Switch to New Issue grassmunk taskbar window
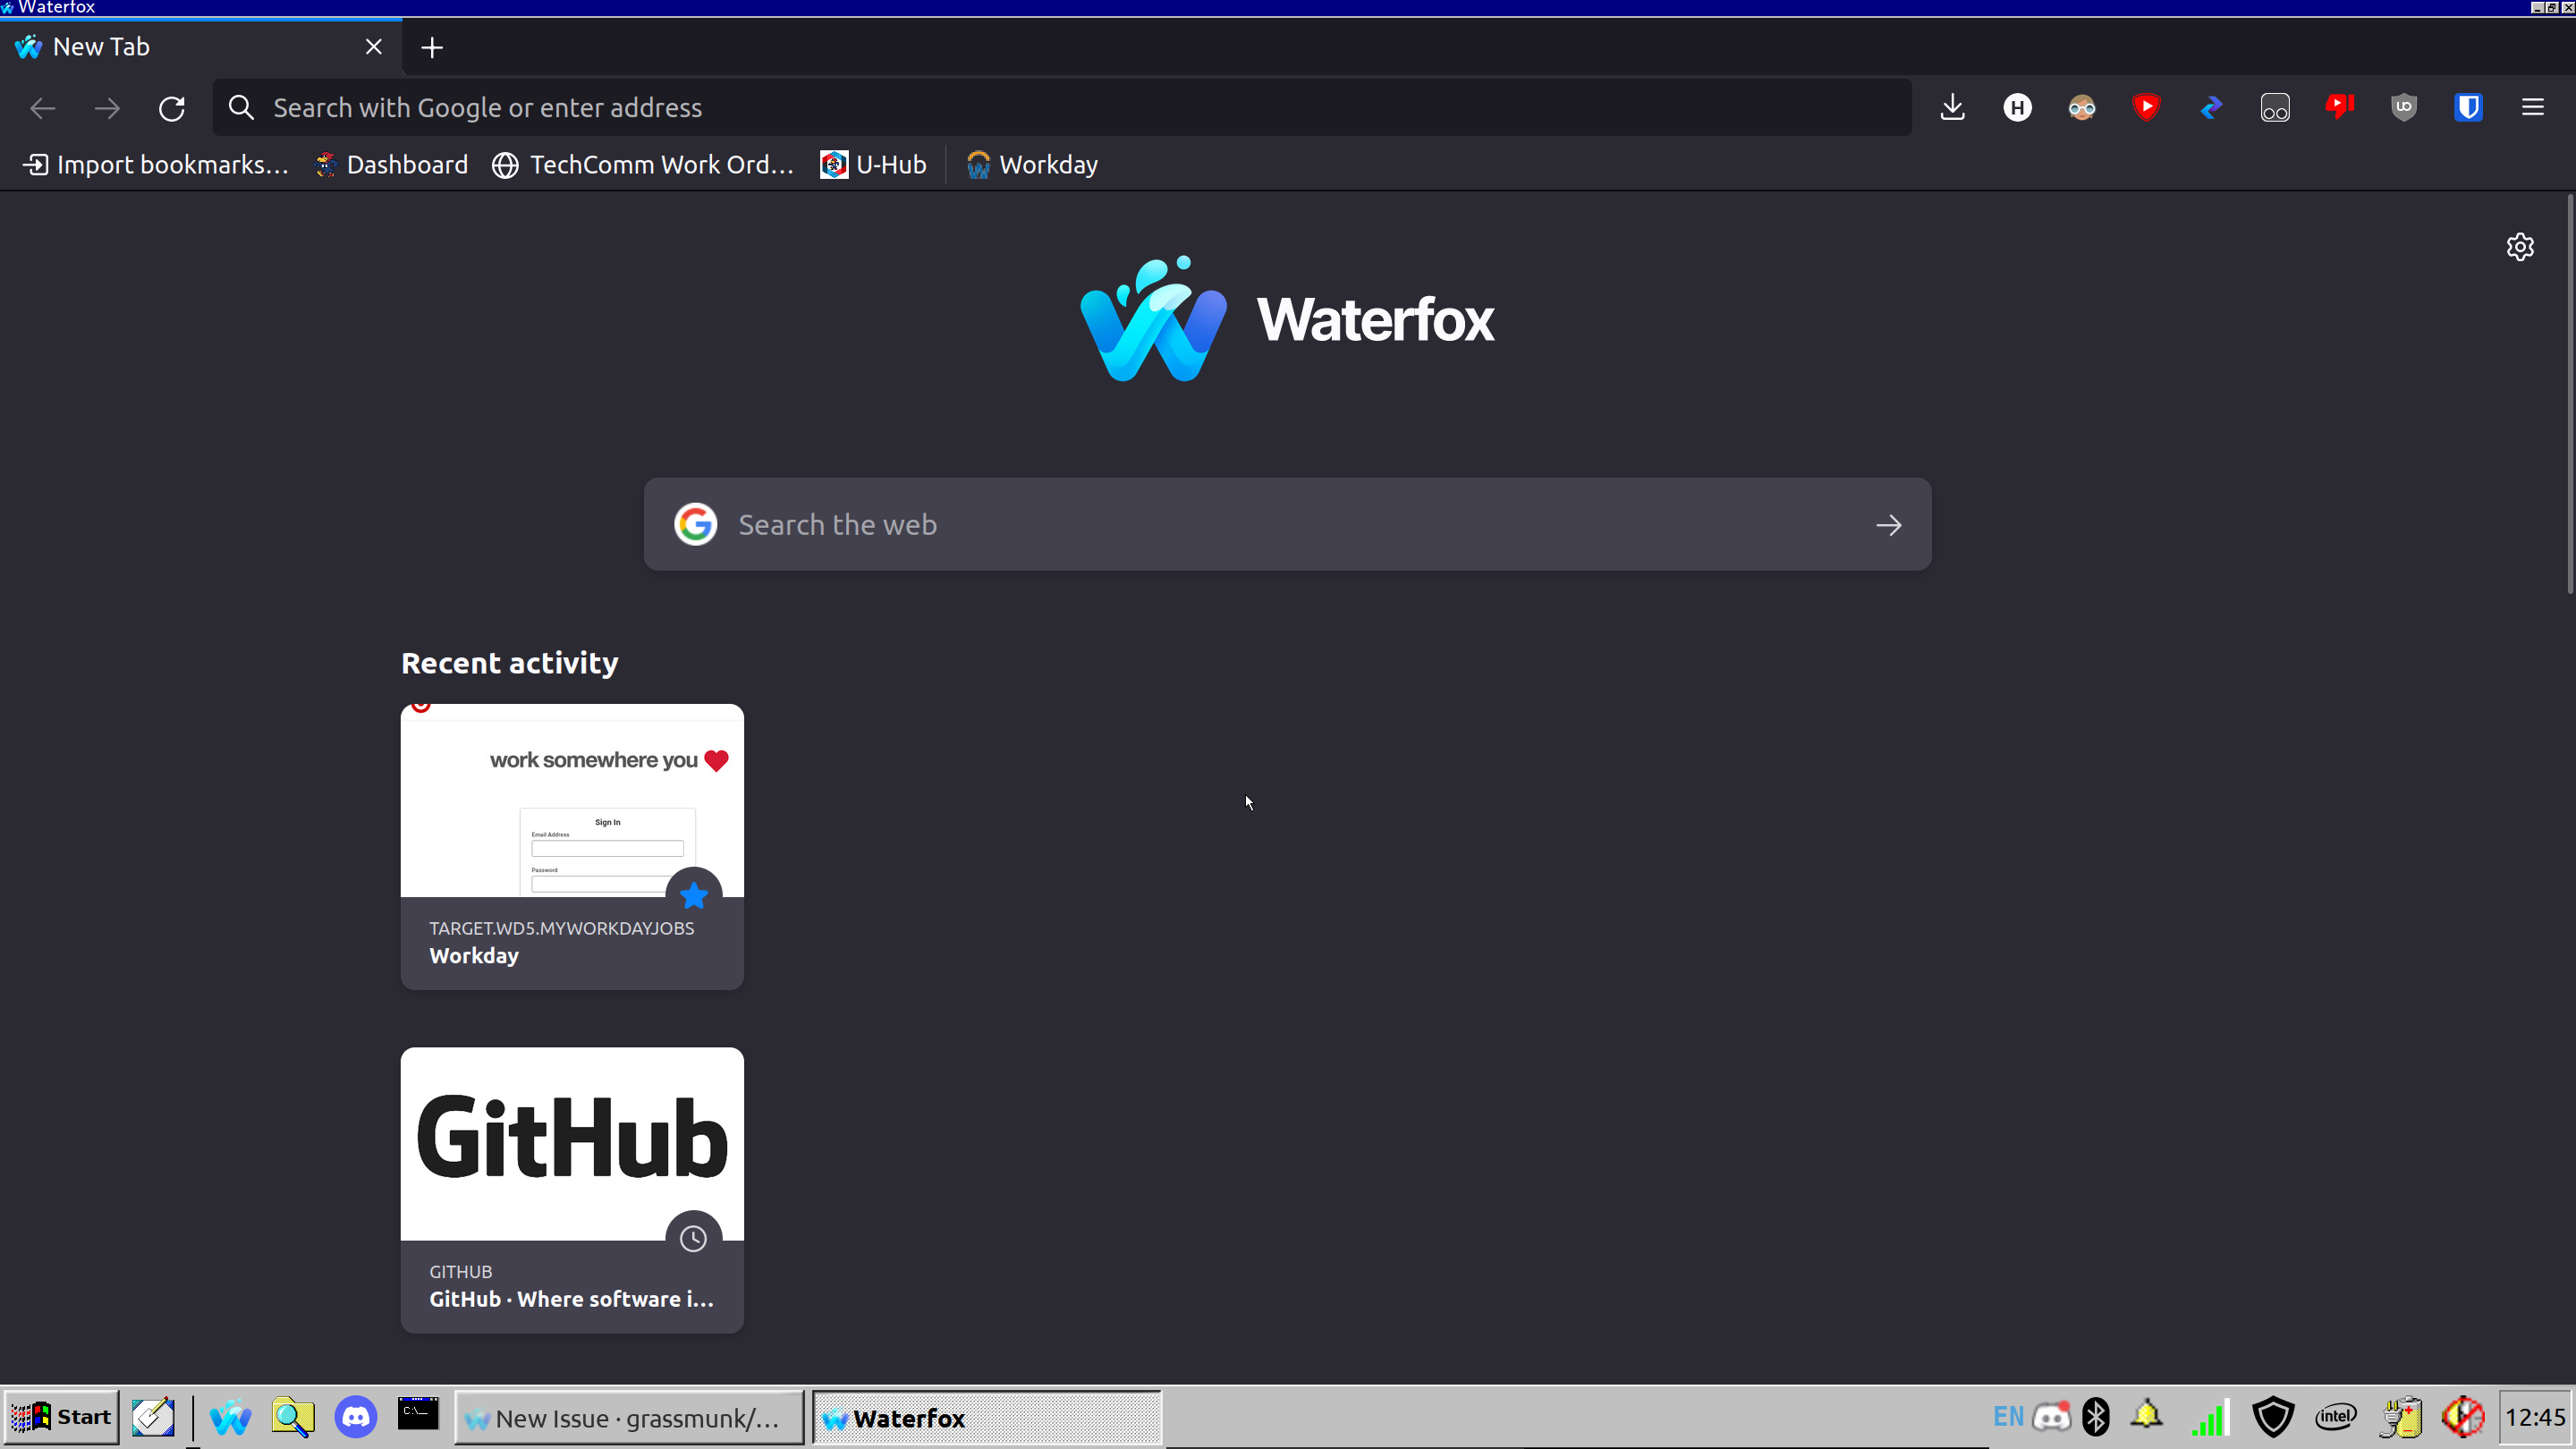Viewport: 2576px width, 1449px height. click(x=629, y=1418)
